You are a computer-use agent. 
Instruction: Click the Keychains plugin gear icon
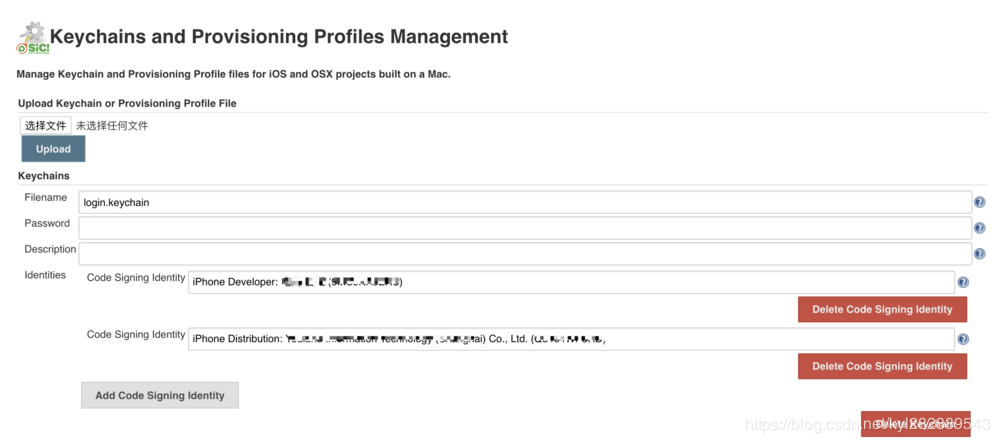(32, 37)
